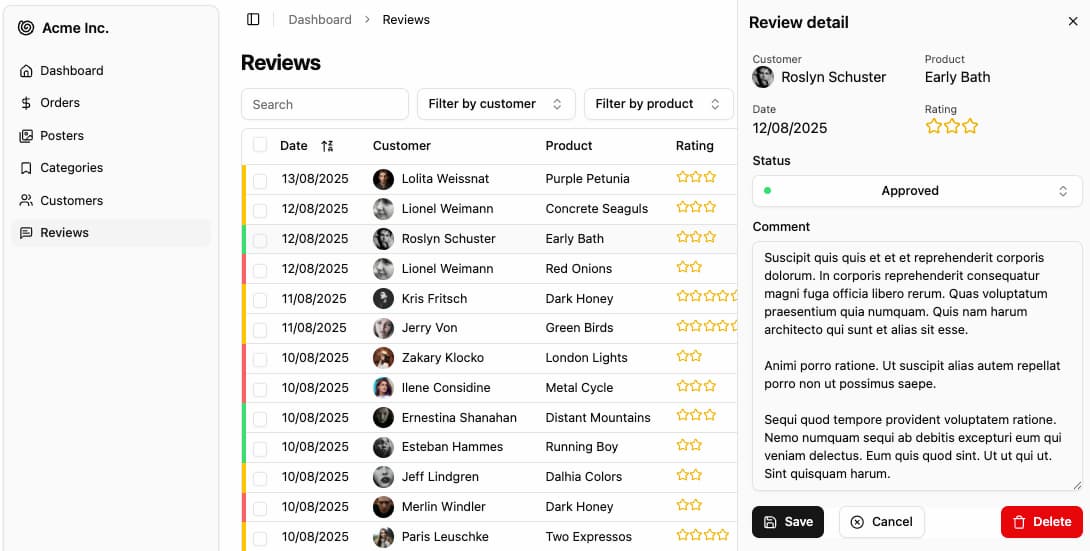Open the Filter by customer dropdown

496,104
